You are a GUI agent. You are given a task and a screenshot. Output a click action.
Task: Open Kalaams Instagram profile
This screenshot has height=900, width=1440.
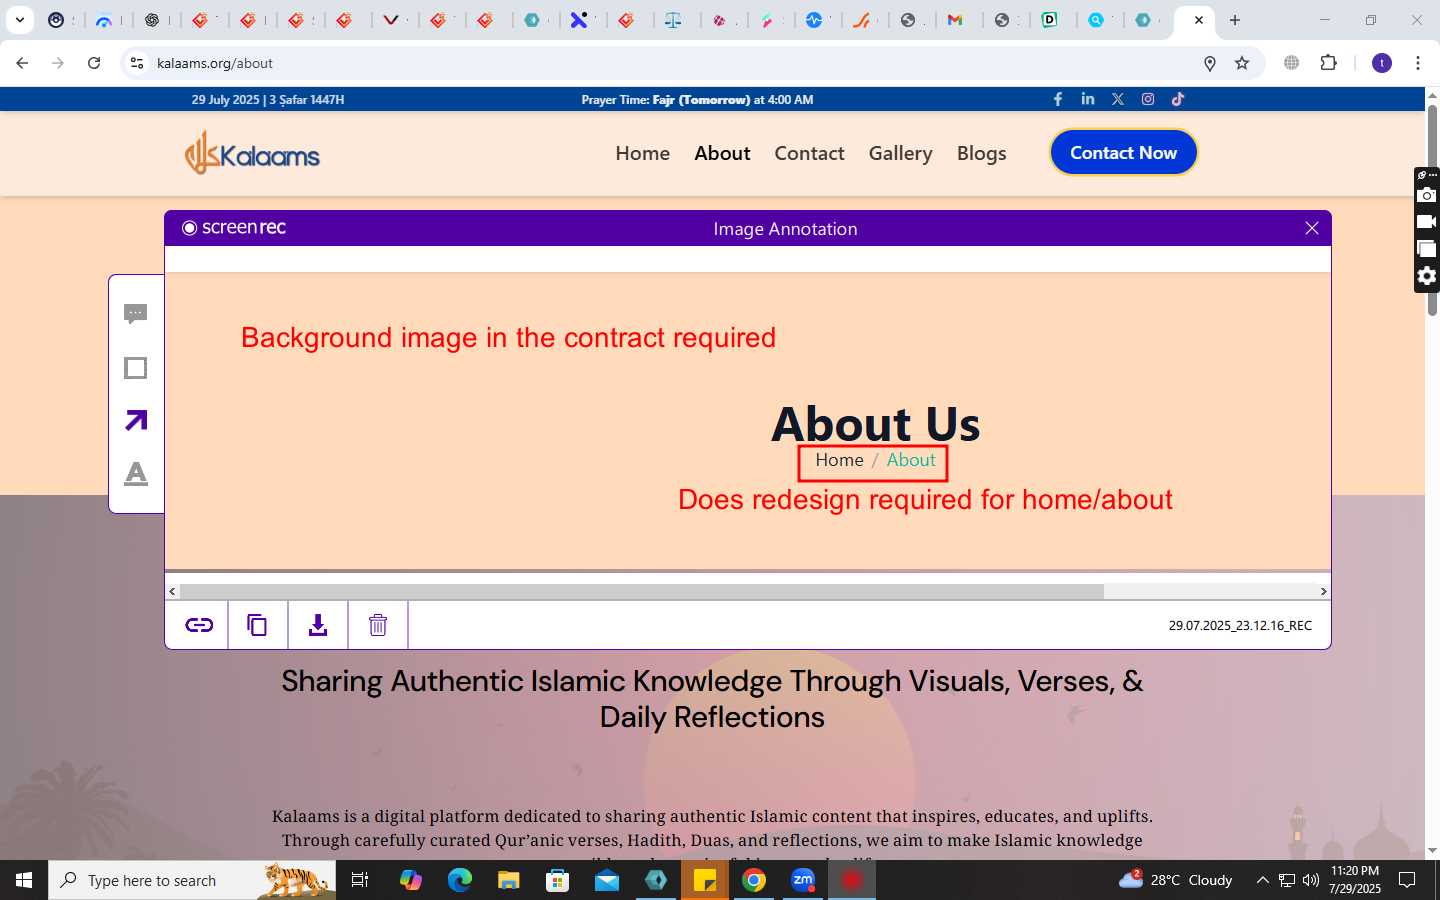pos(1148,99)
